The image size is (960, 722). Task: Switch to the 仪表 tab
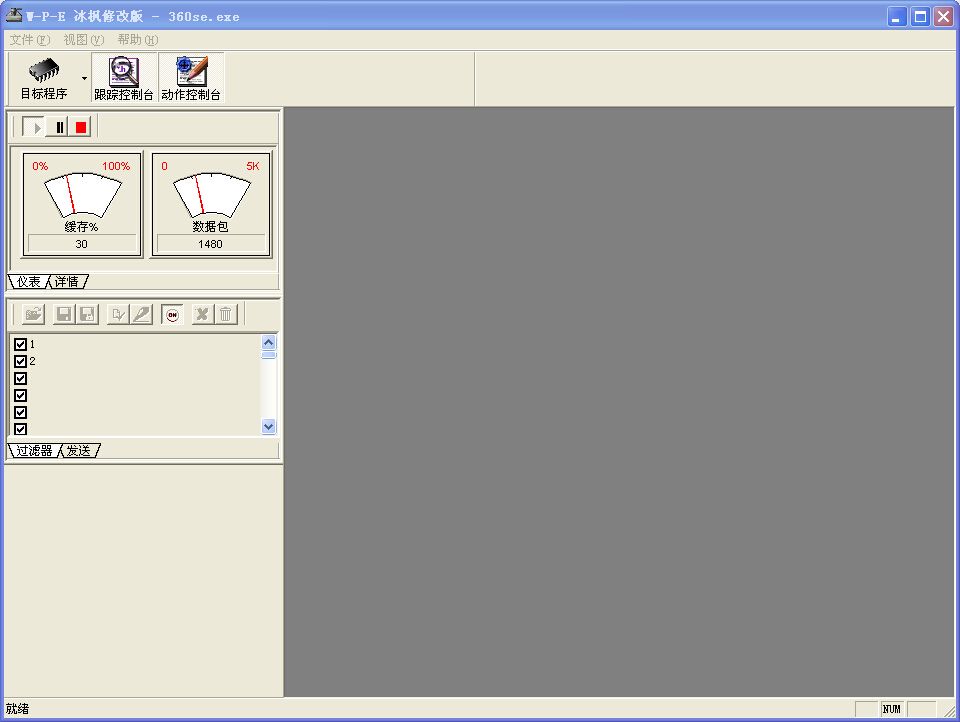pos(28,282)
